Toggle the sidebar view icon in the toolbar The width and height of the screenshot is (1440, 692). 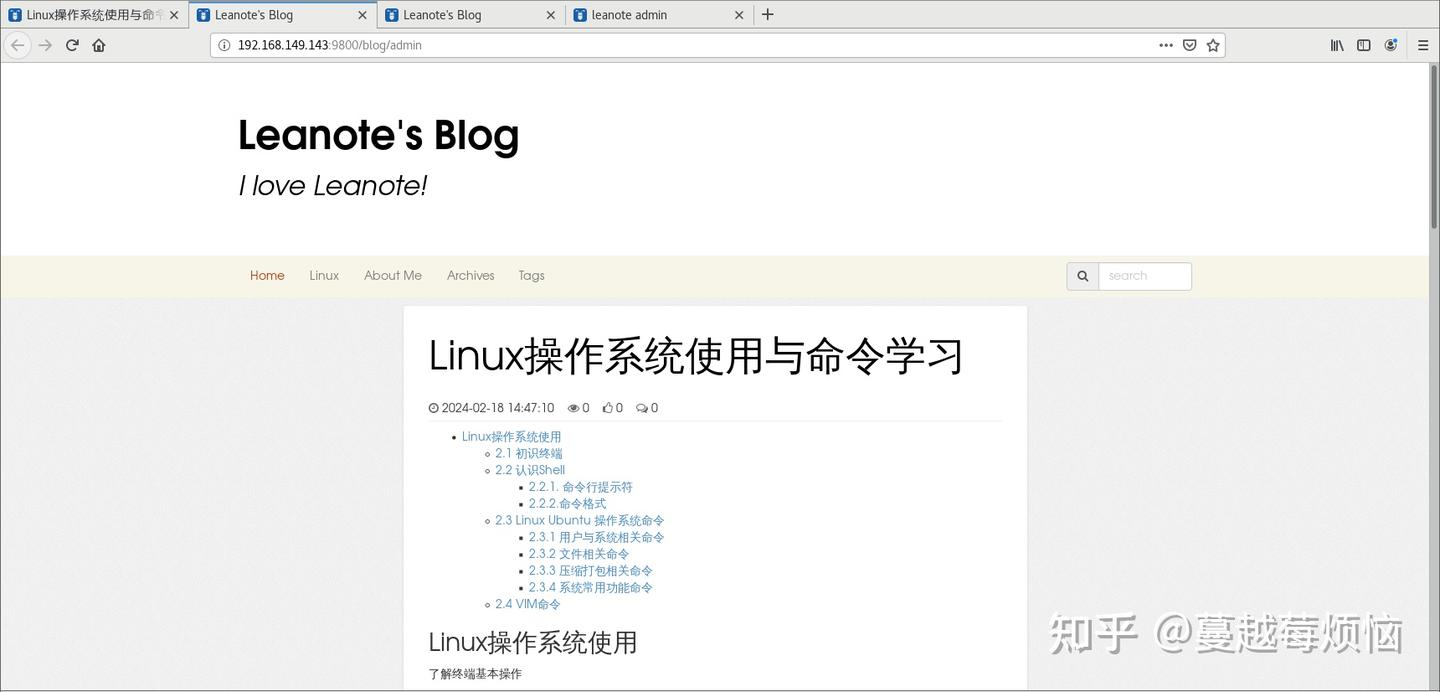pyautogui.click(x=1363, y=45)
